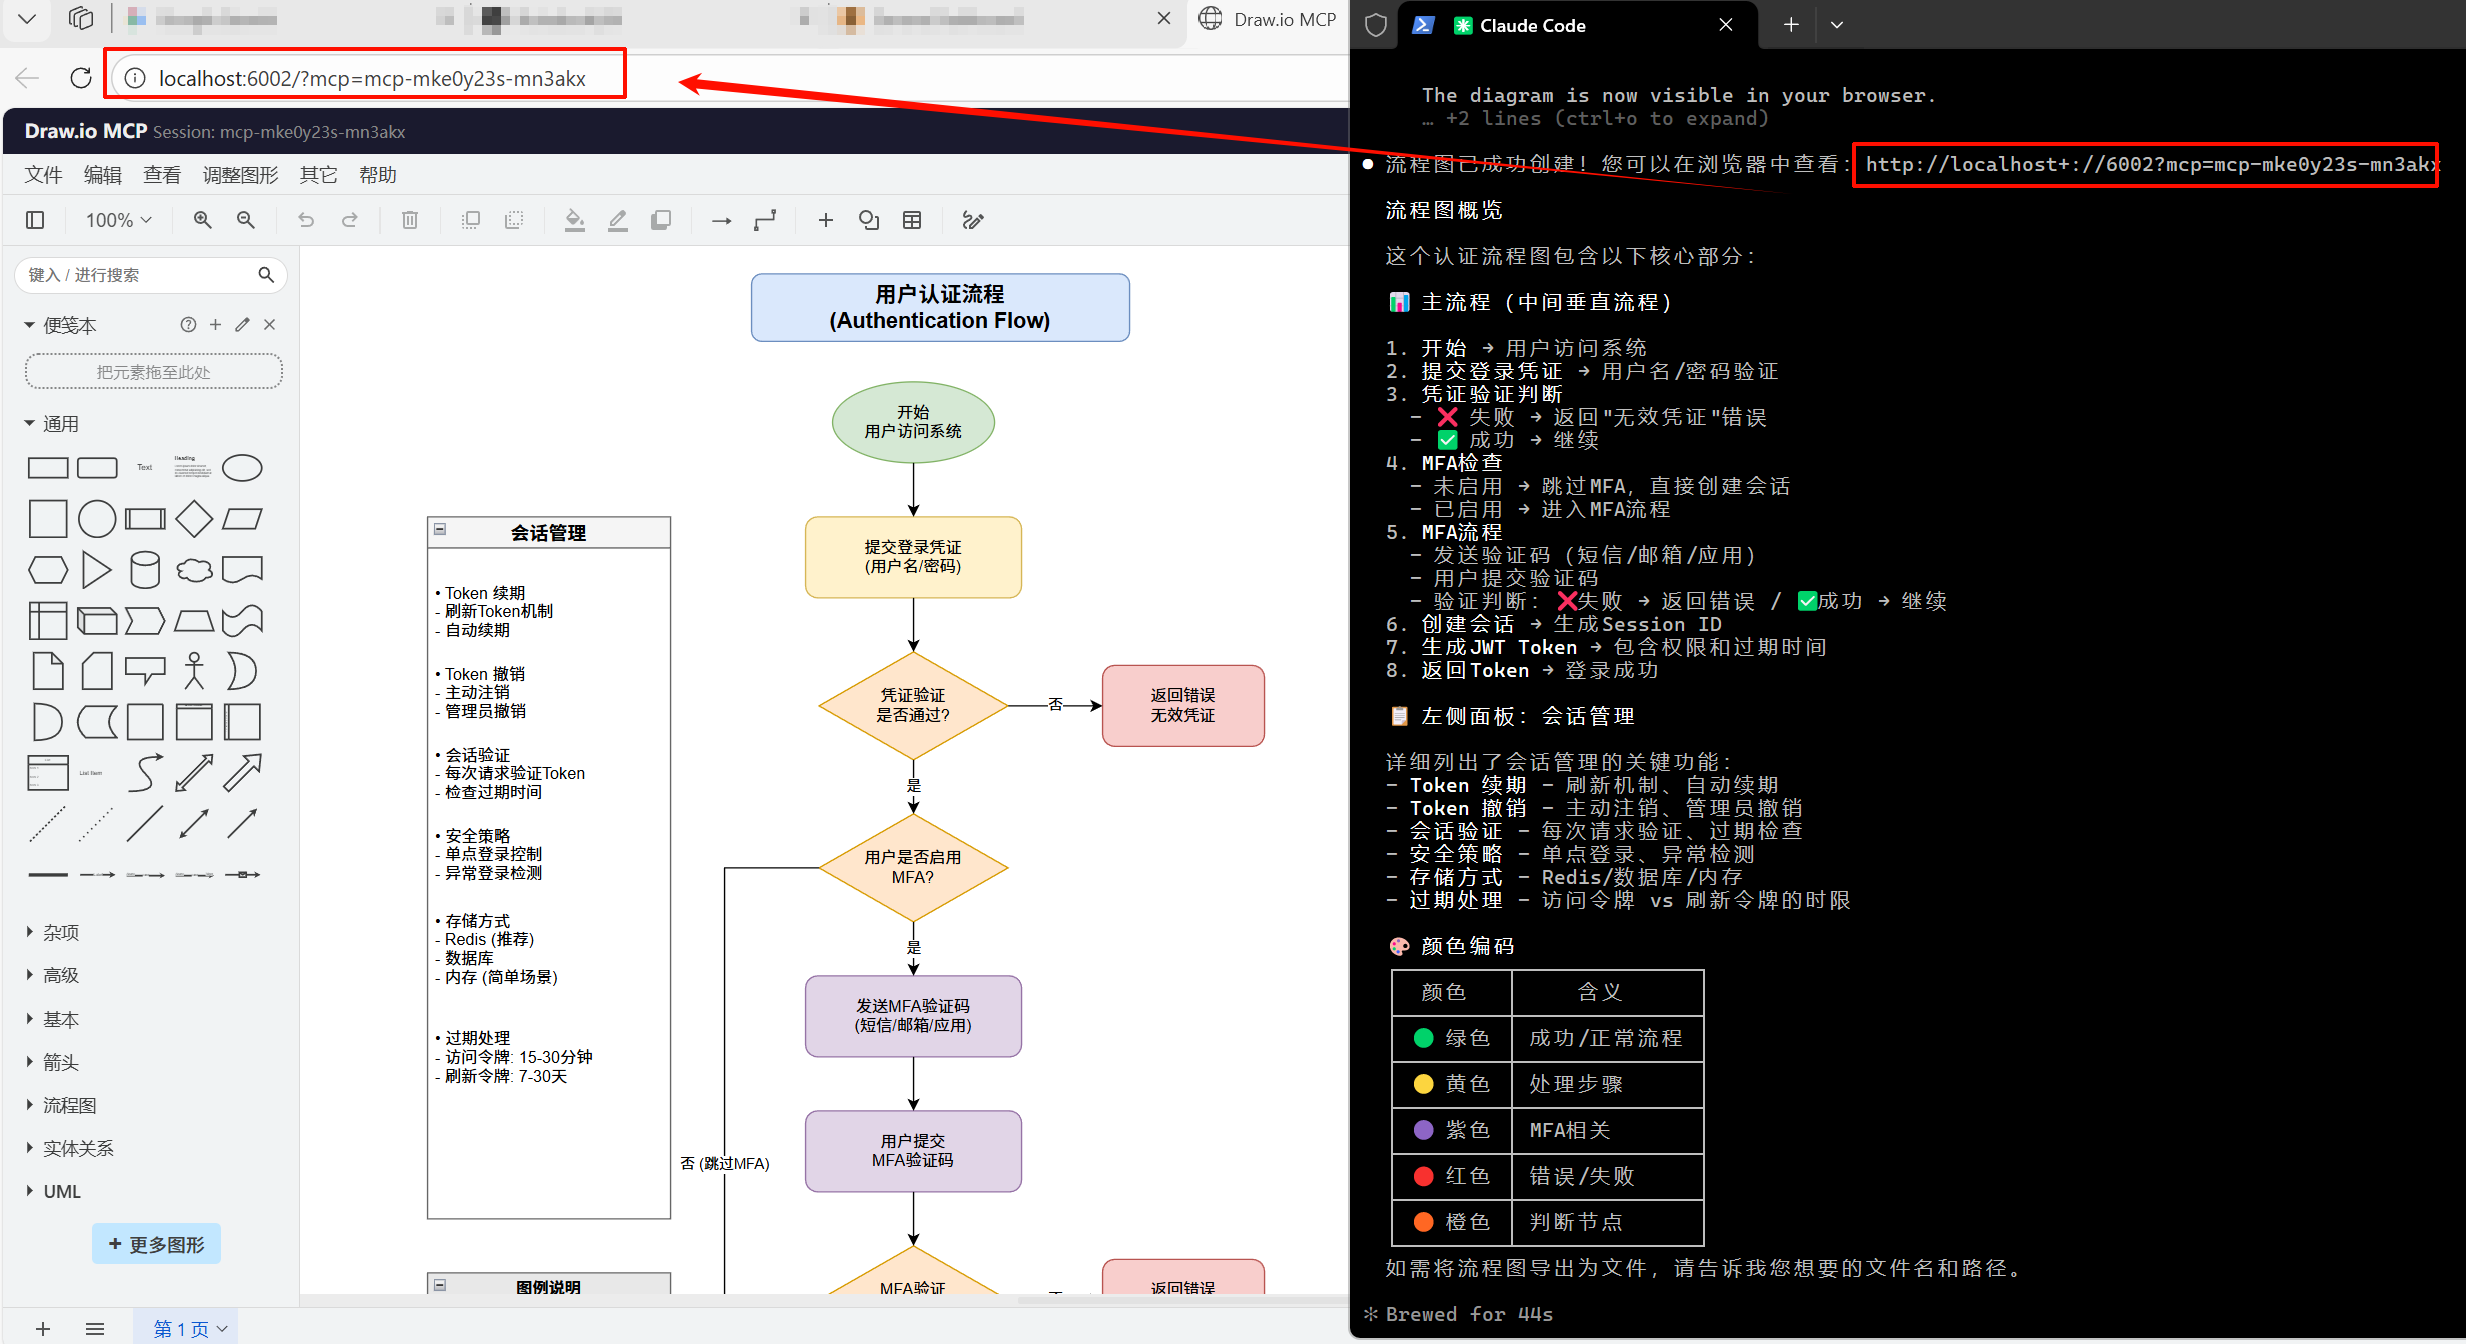This screenshot has width=2466, height=1344.
Task: Add a new page with the plus icon
Action: [42, 1329]
